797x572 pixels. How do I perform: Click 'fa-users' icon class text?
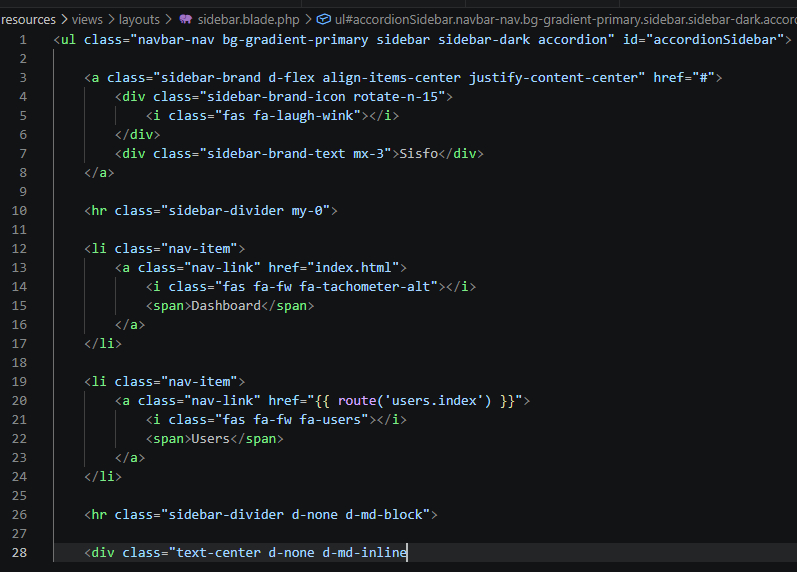(330, 419)
